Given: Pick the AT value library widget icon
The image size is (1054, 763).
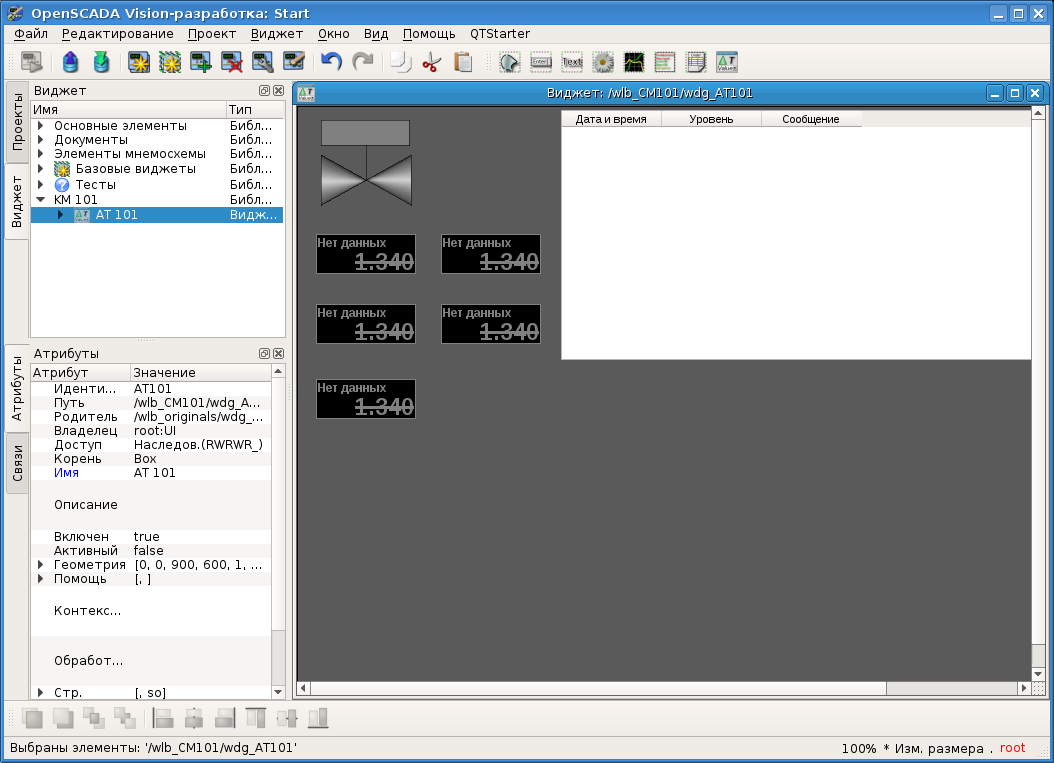Looking at the screenshot, I should pyautogui.click(x=727, y=62).
